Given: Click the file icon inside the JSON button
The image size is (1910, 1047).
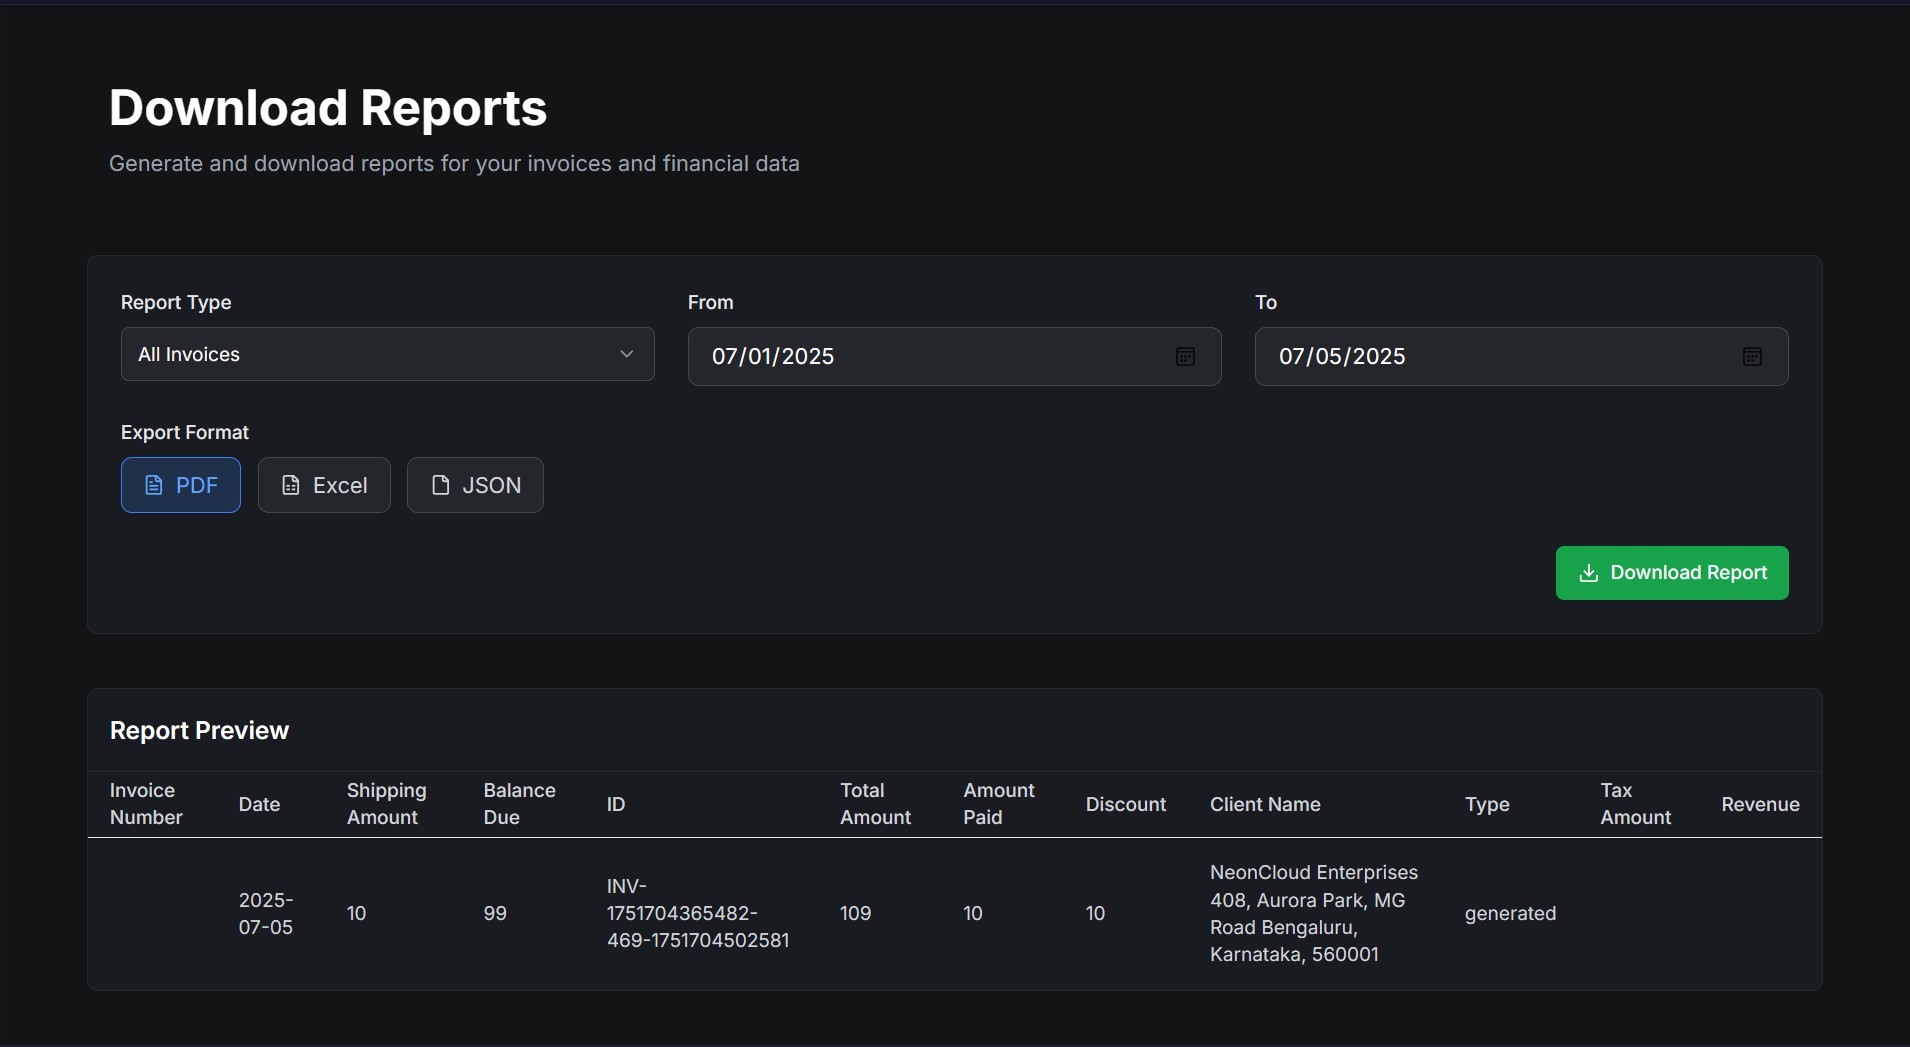Looking at the screenshot, I should 441,484.
